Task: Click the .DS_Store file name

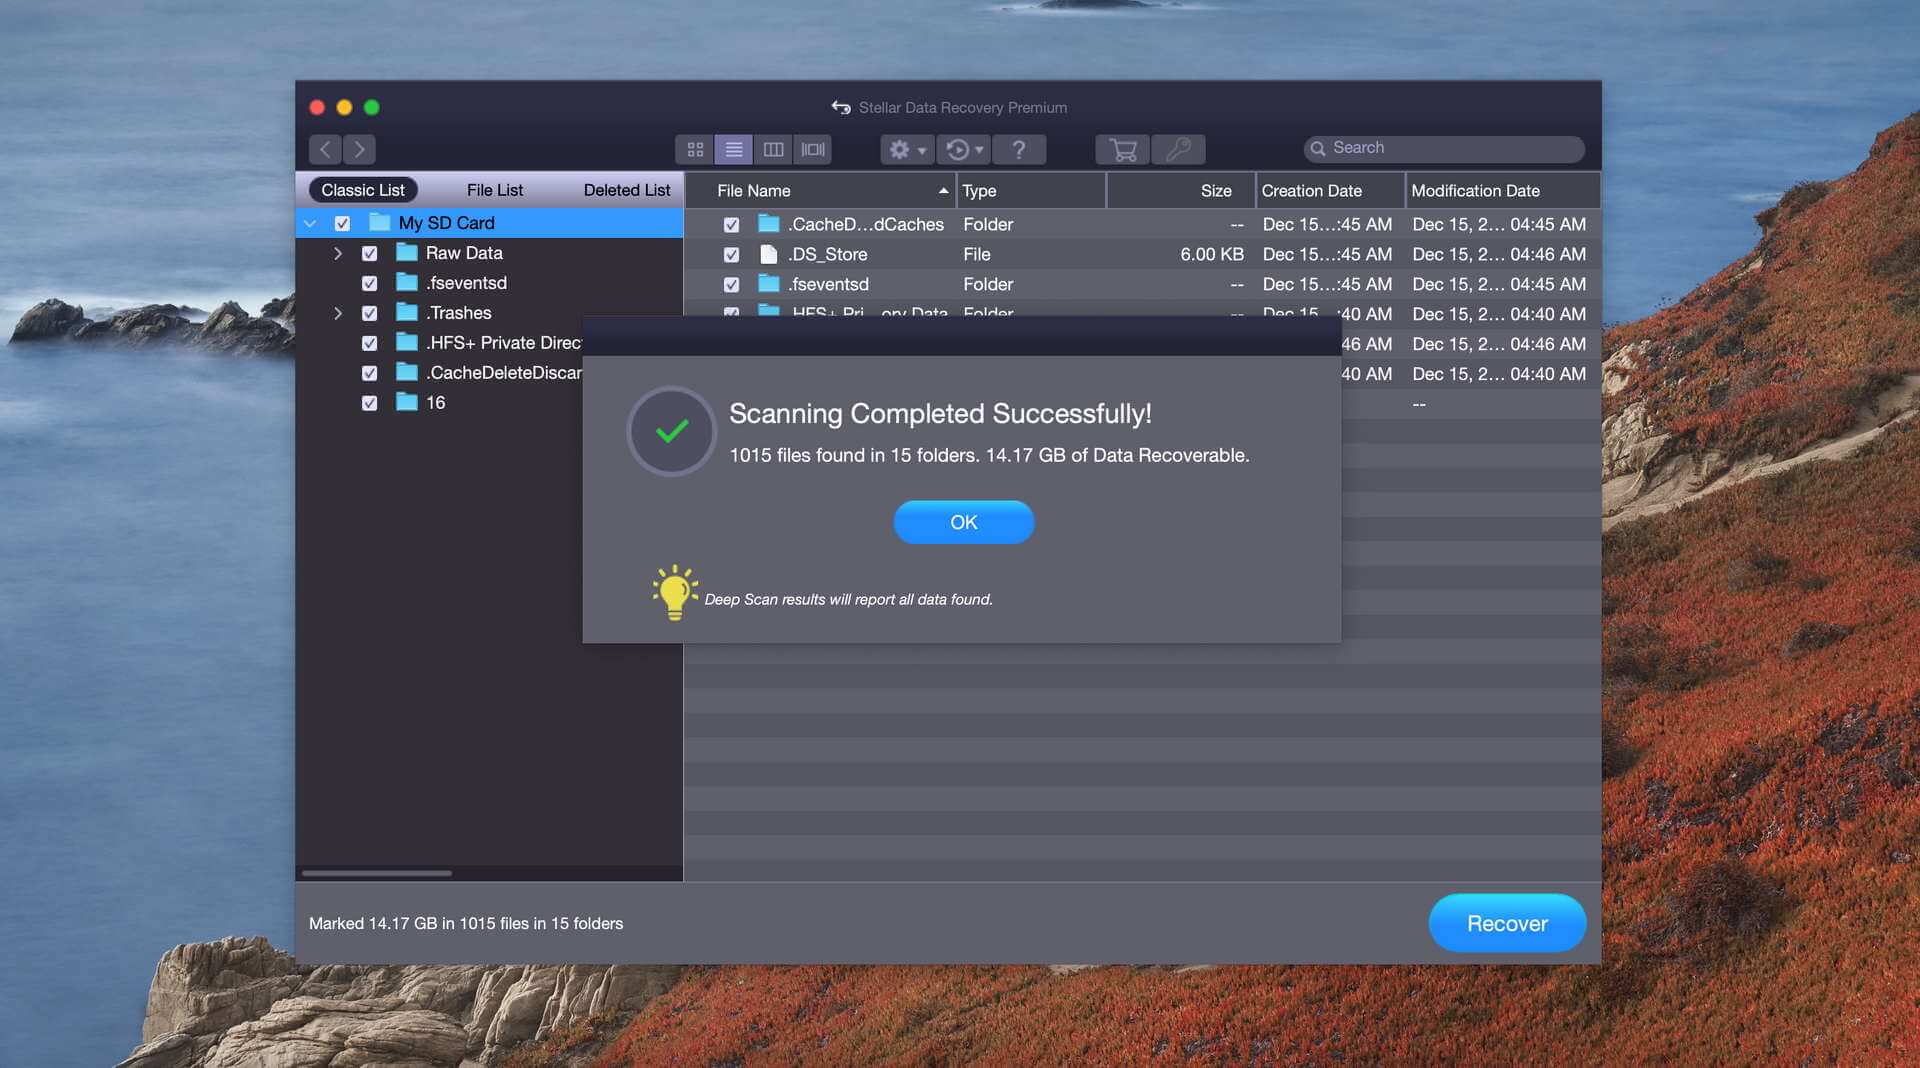Action: point(827,254)
